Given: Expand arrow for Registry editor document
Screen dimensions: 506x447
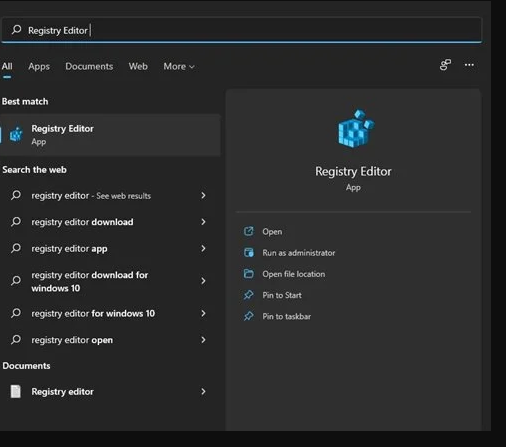Looking at the screenshot, I should coord(203,392).
